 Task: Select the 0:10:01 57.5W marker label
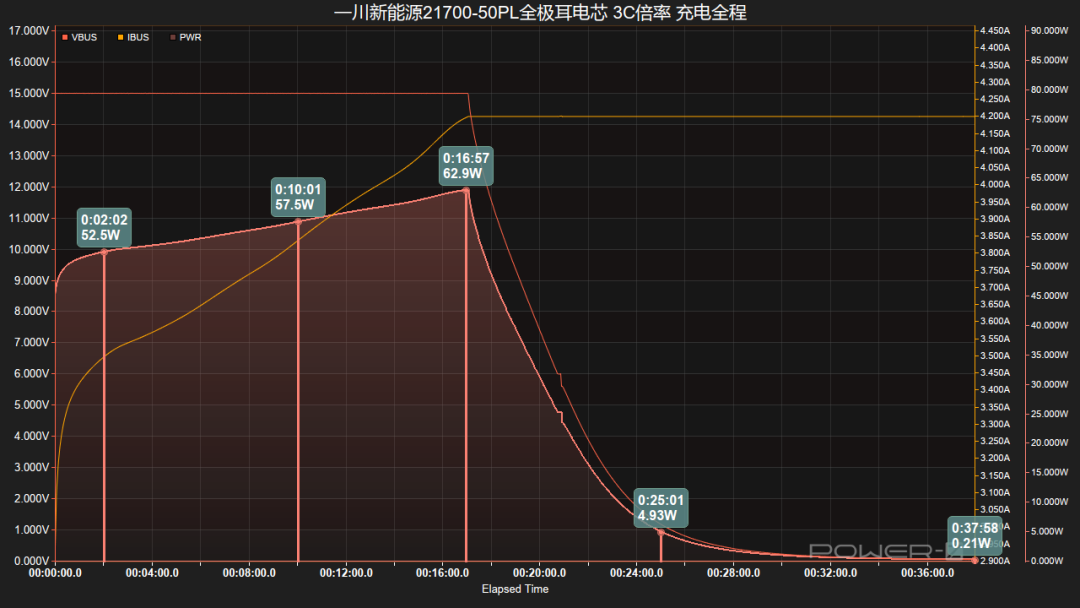pyautogui.click(x=298, y=197)
